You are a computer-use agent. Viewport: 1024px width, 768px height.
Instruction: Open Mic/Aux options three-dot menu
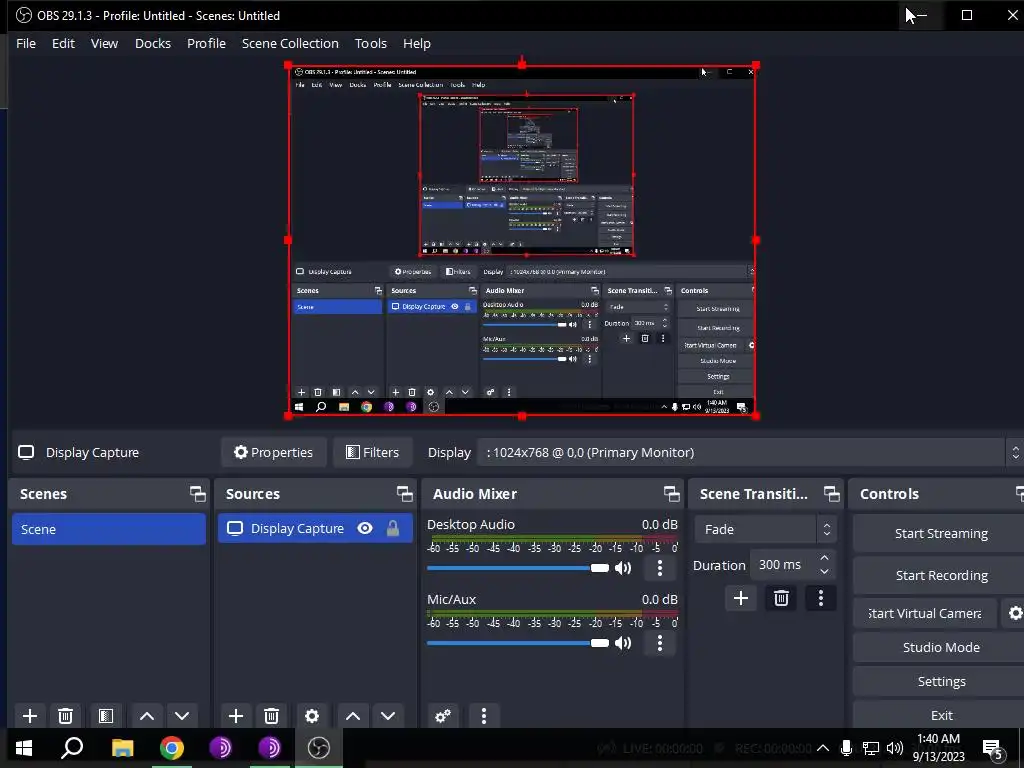pyautogui.click(x=660, y=643)
